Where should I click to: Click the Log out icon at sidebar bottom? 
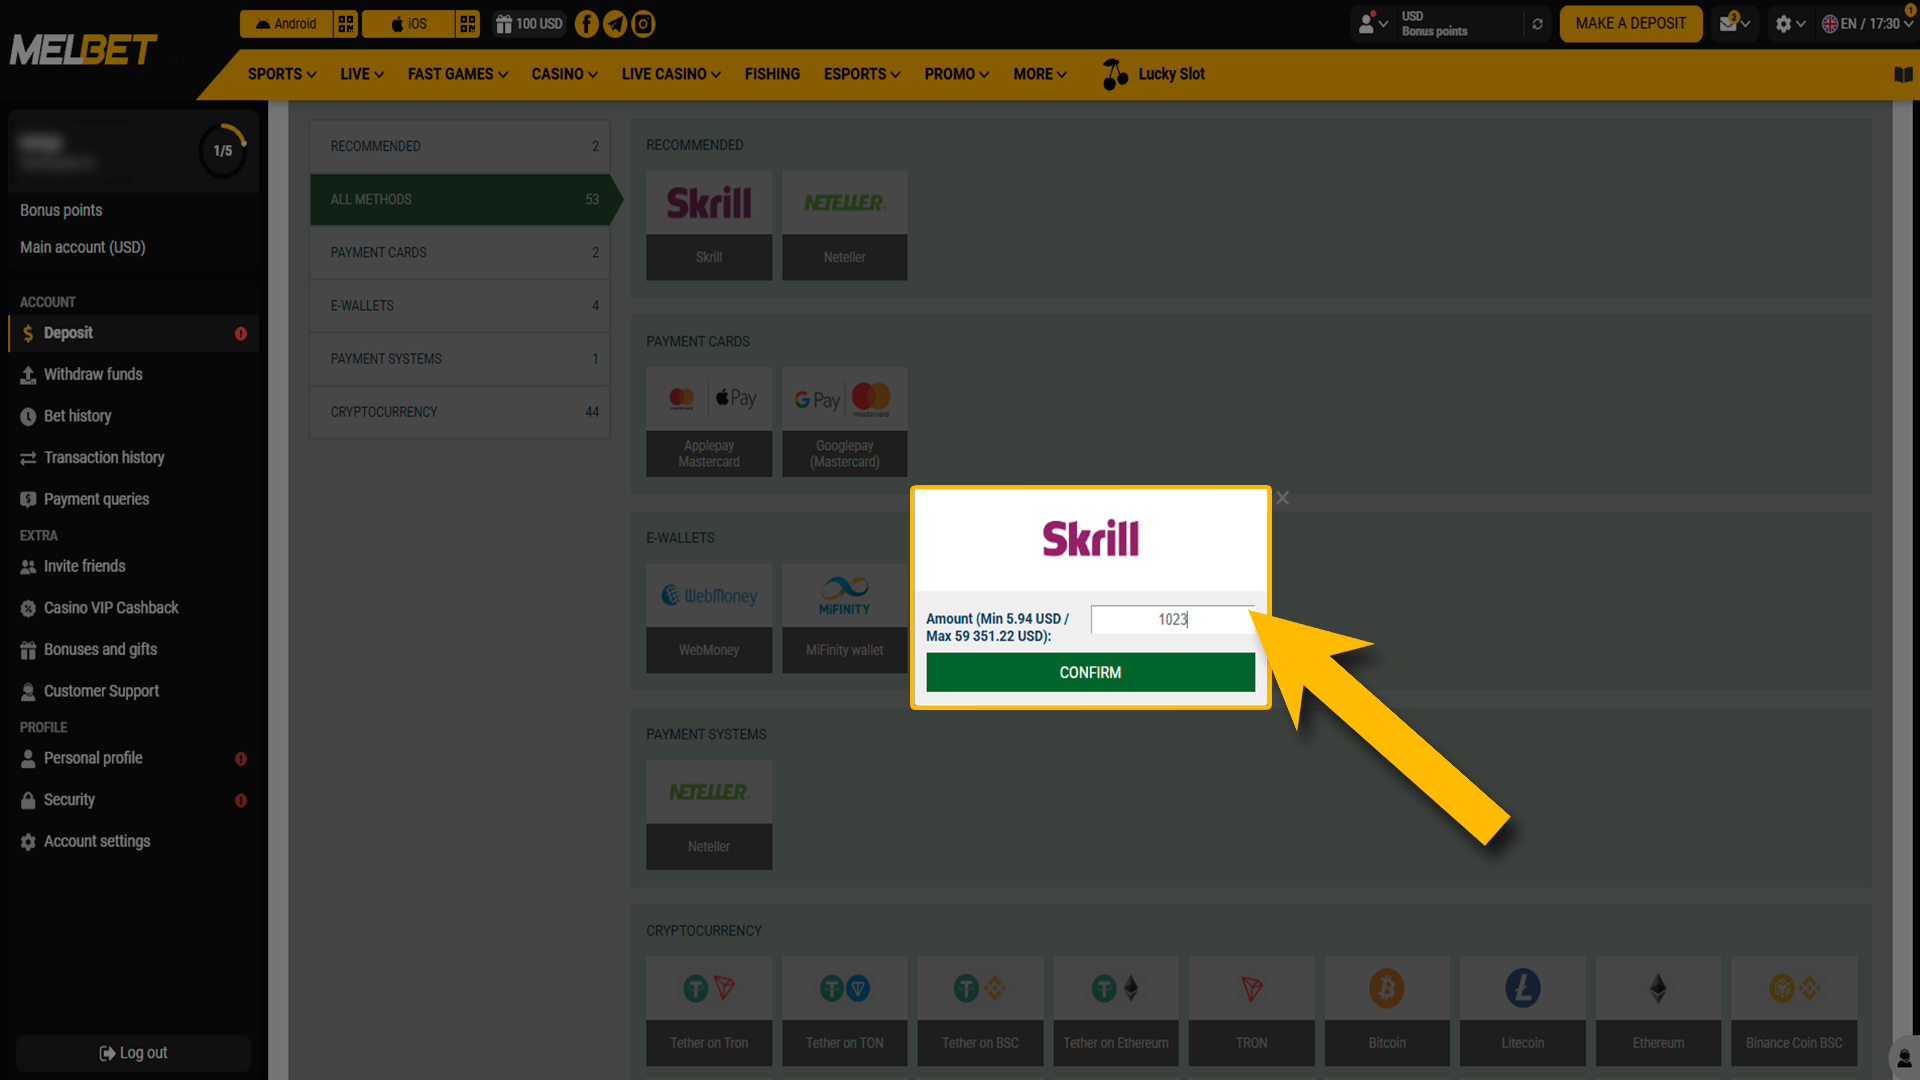[107, 1052]
